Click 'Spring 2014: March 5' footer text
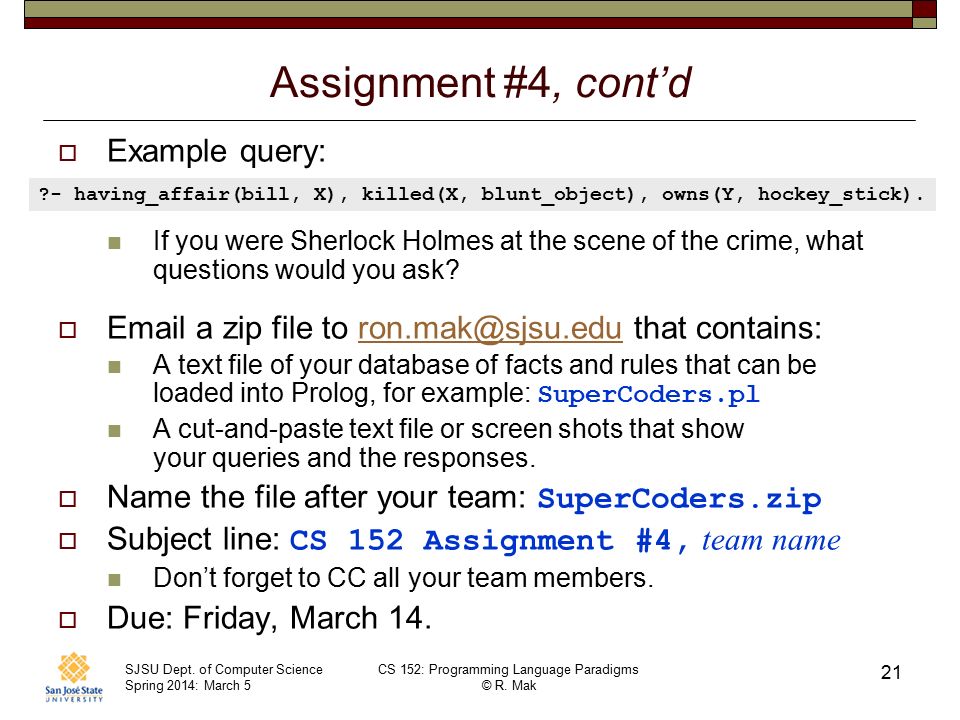 [188, 686]
